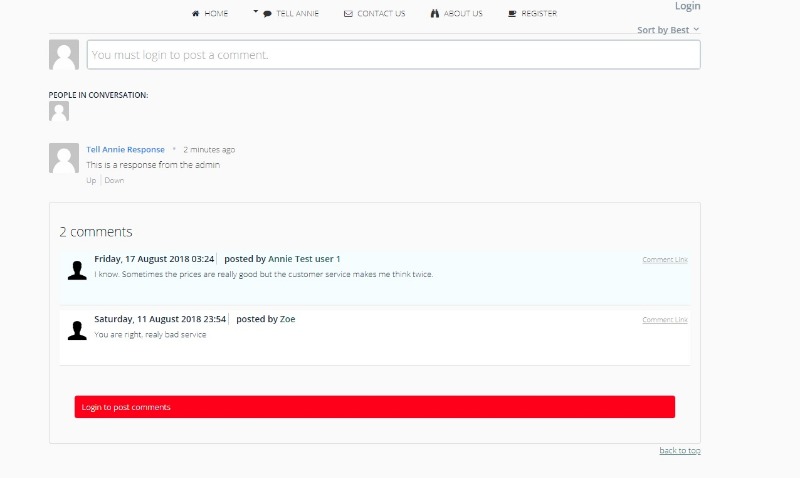Click the '2 minutes ago' timestamp
The image size is (800, 478).
209,149
